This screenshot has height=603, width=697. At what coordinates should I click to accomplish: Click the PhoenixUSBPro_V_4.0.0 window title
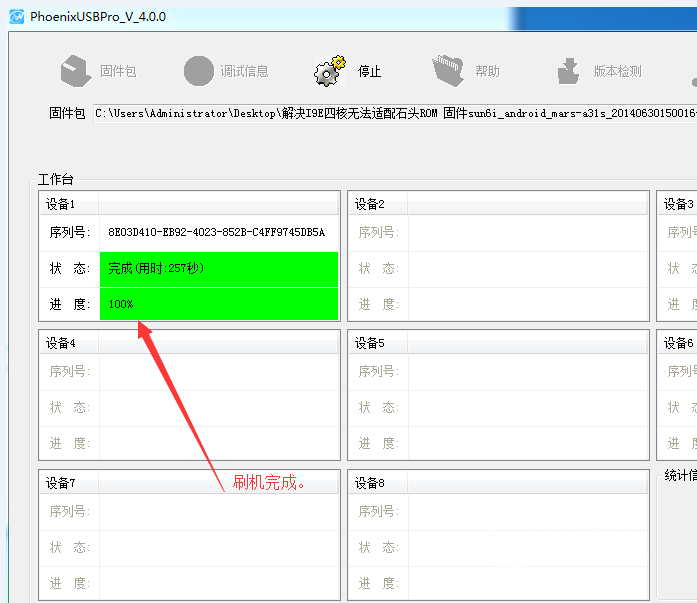pyautogui.click(x=98, y=17)
